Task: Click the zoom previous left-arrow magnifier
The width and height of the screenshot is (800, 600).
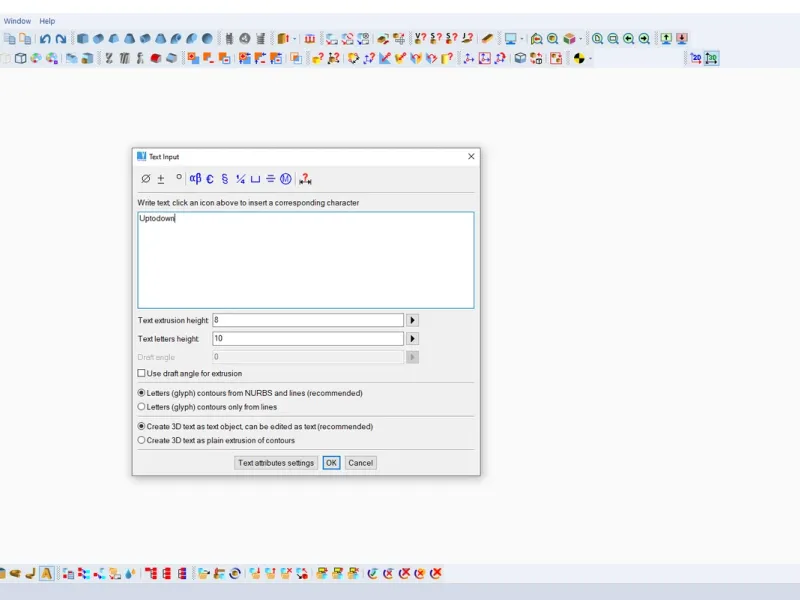Action: [629, 39]
